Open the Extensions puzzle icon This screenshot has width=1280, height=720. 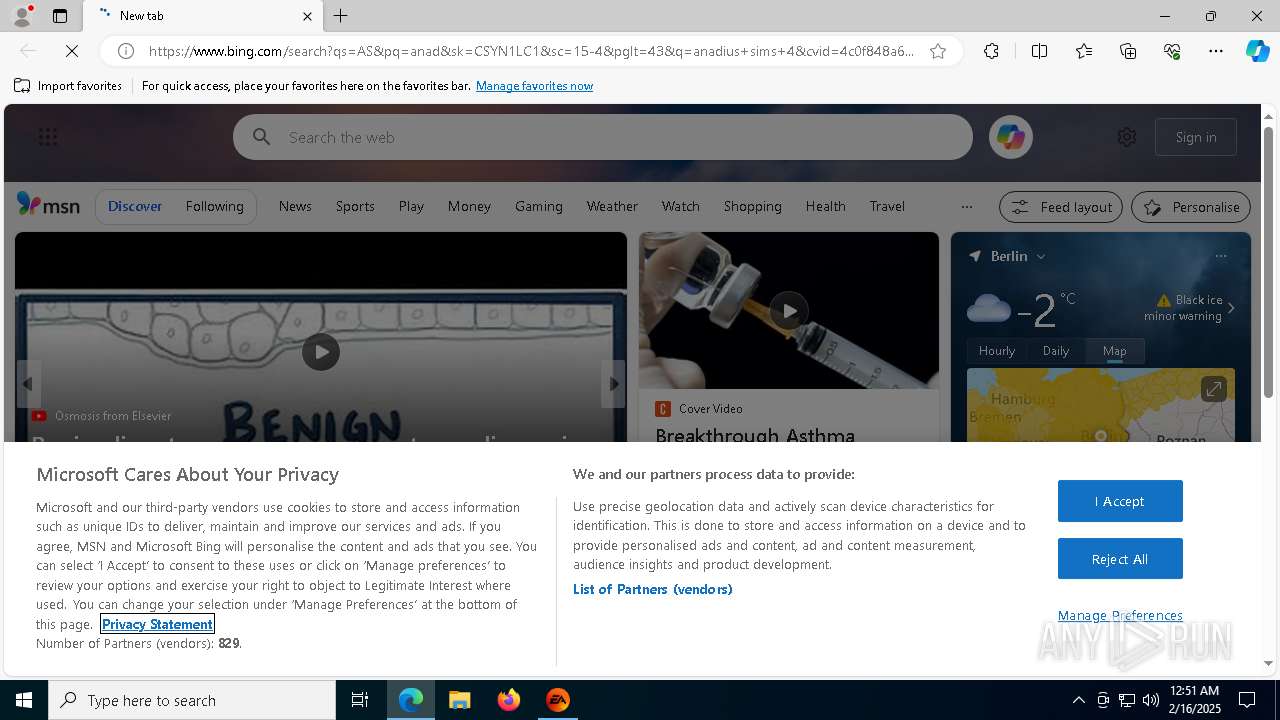pyautogui.click(x=991, y=51)
